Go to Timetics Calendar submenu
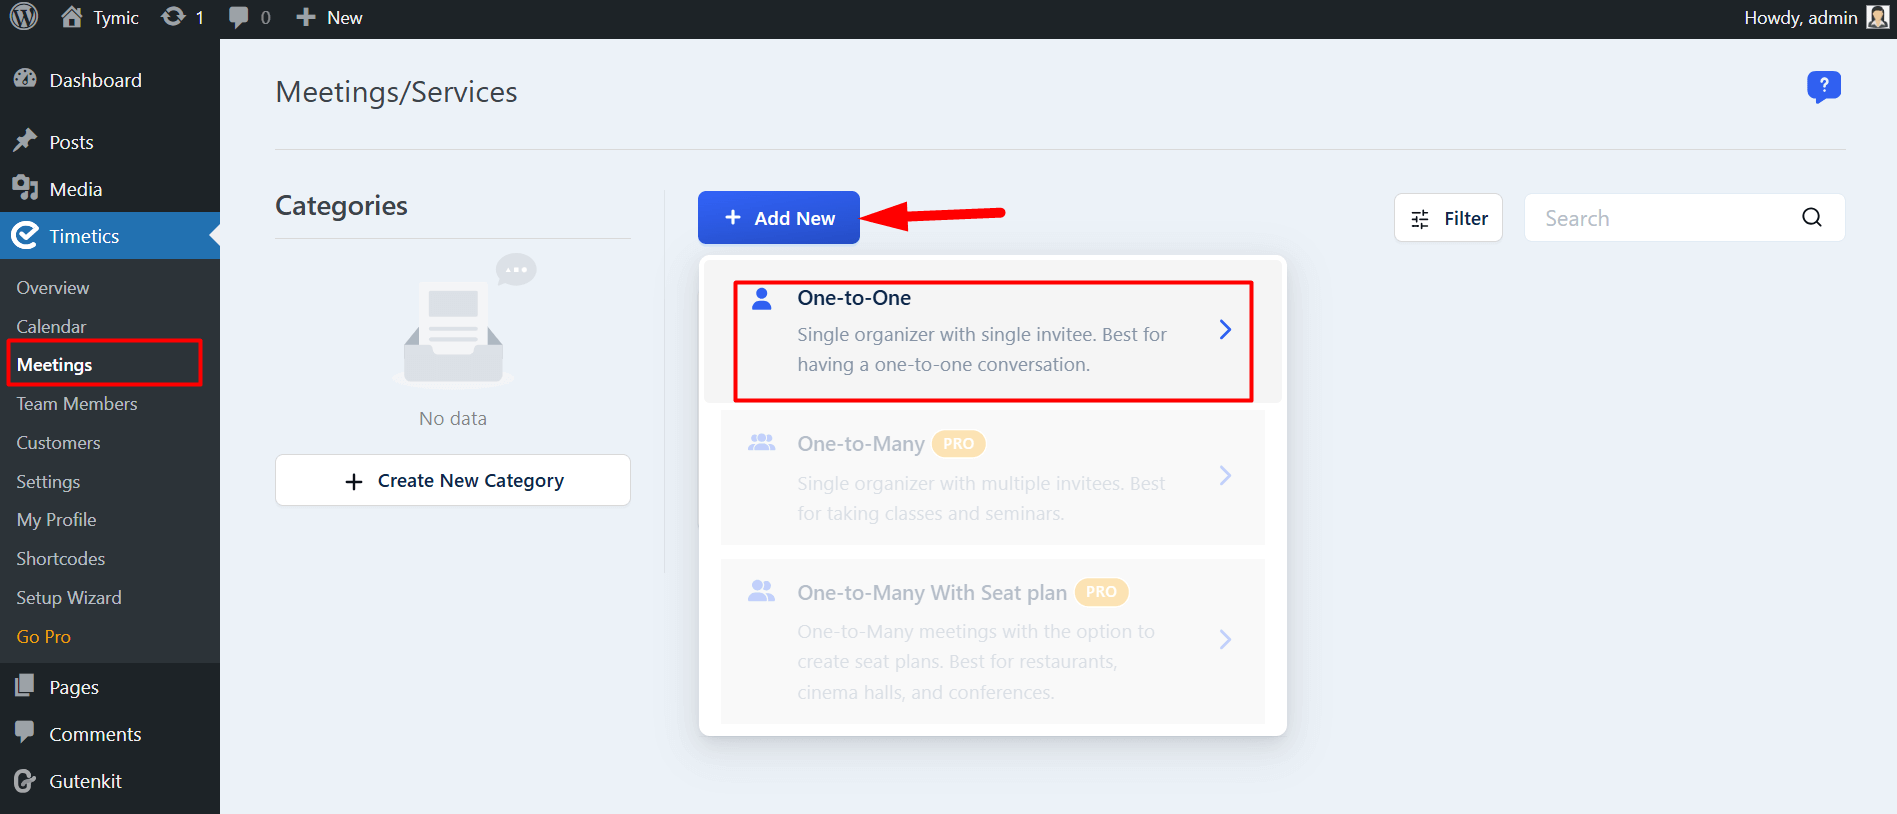Viewport: 1897px width, 814px height. pos(51,327)
